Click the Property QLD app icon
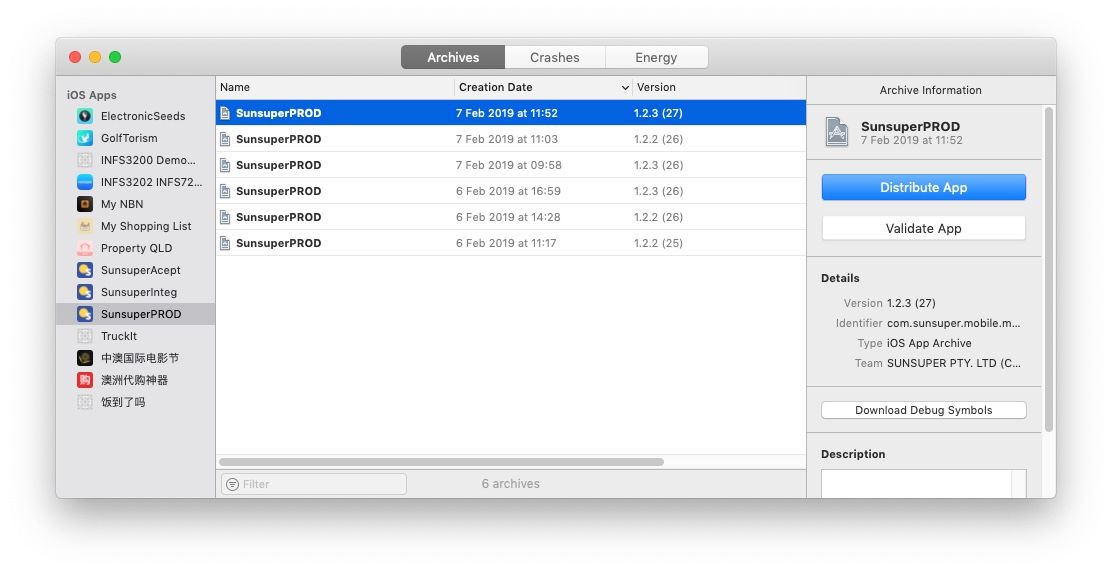This screenshot has width=1112, height=572. pyautogui.click(x=85, y=247)
